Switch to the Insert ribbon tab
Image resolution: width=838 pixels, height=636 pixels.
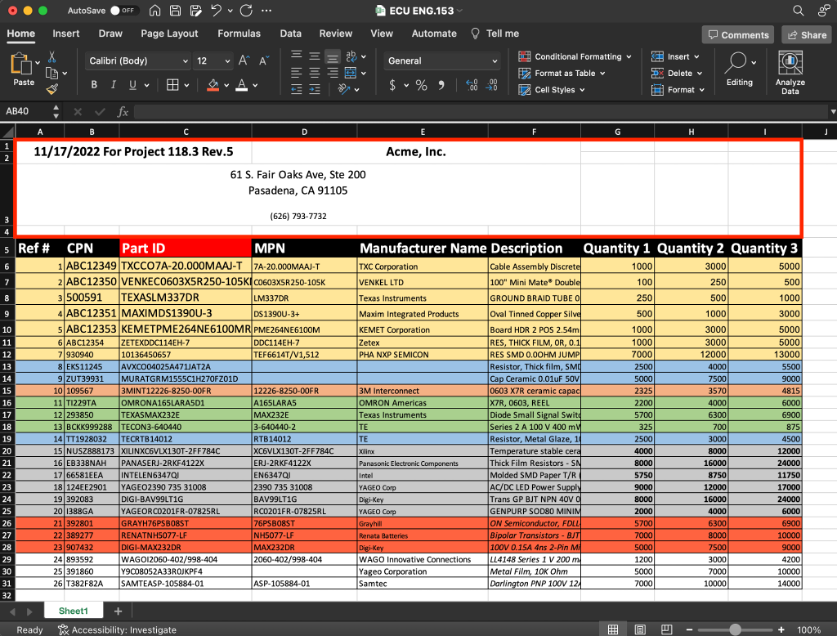(66, 34)
